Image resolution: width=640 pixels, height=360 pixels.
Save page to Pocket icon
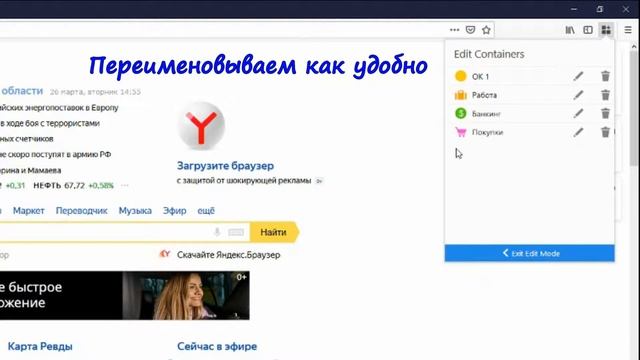click(470, 30)
